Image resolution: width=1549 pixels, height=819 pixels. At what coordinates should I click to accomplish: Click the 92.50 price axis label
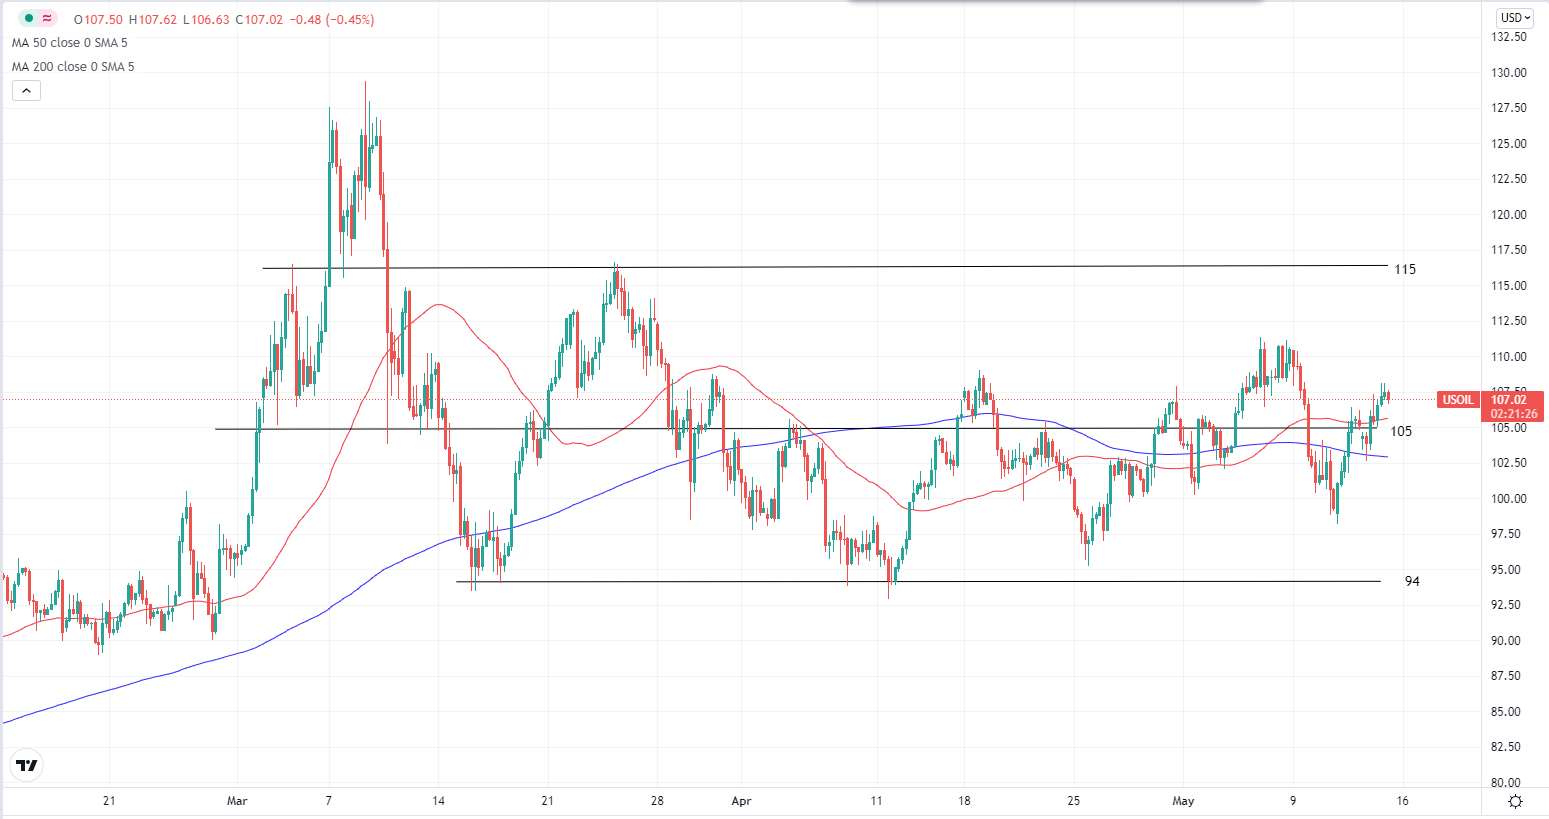point(1508,605)
